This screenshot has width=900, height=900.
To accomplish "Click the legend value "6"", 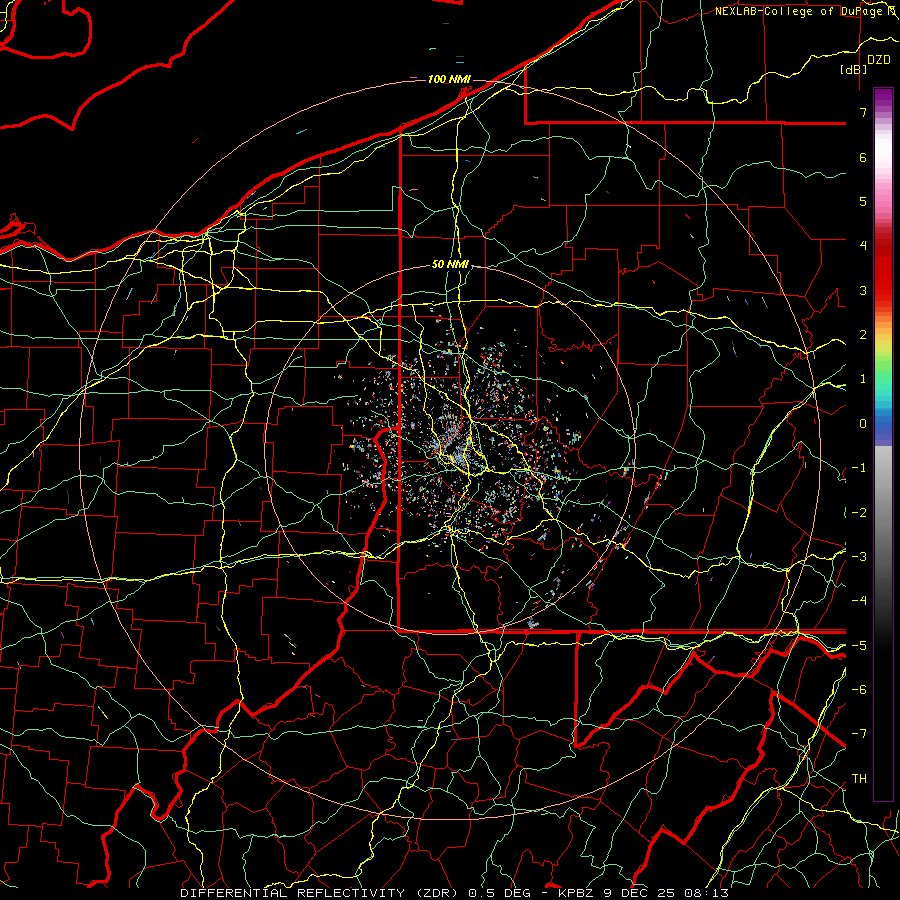I will tap(863, 157).
